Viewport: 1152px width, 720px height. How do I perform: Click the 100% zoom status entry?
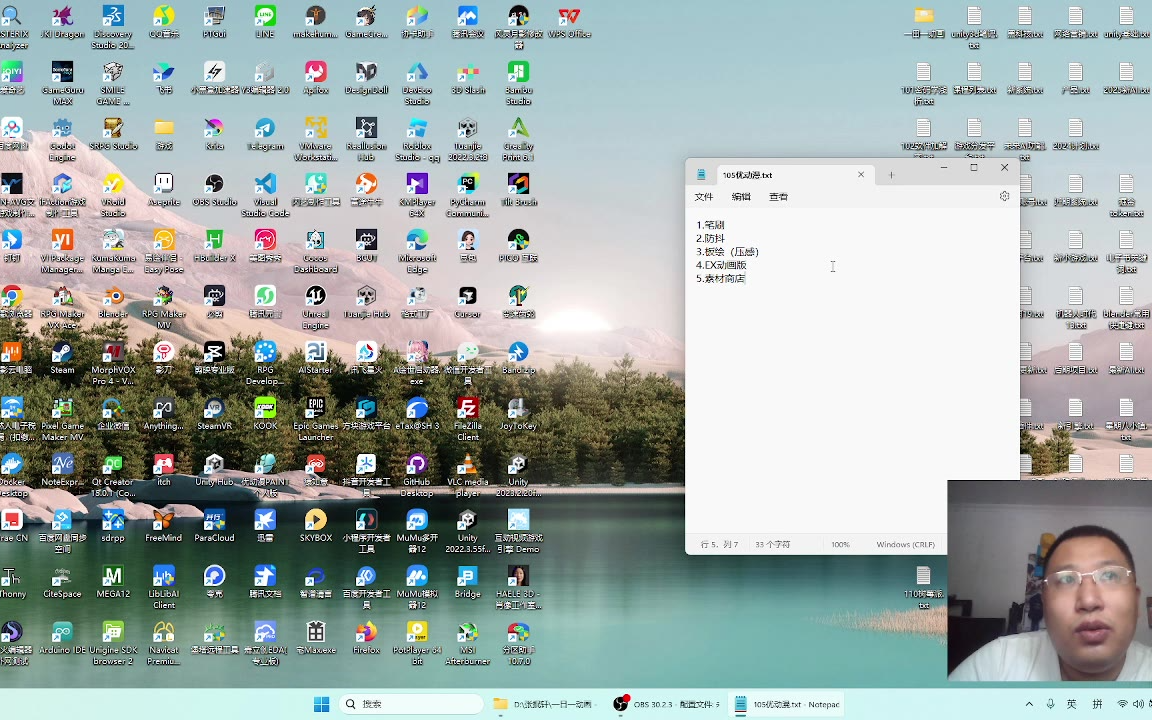pyautogui.click(x=840, y=544)
